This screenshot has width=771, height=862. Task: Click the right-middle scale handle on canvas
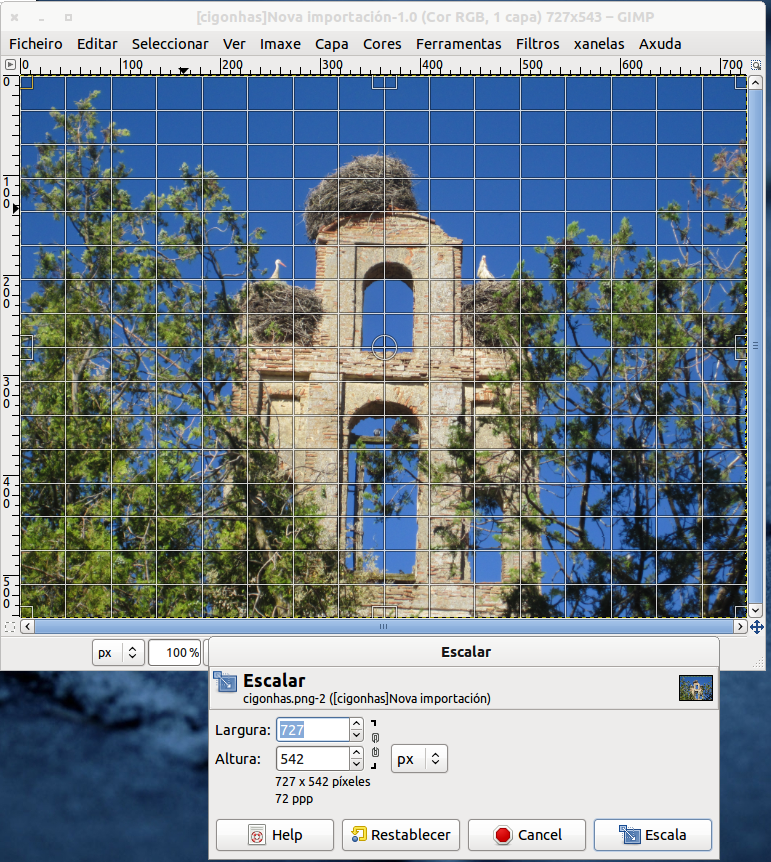(x=741, y=347)
